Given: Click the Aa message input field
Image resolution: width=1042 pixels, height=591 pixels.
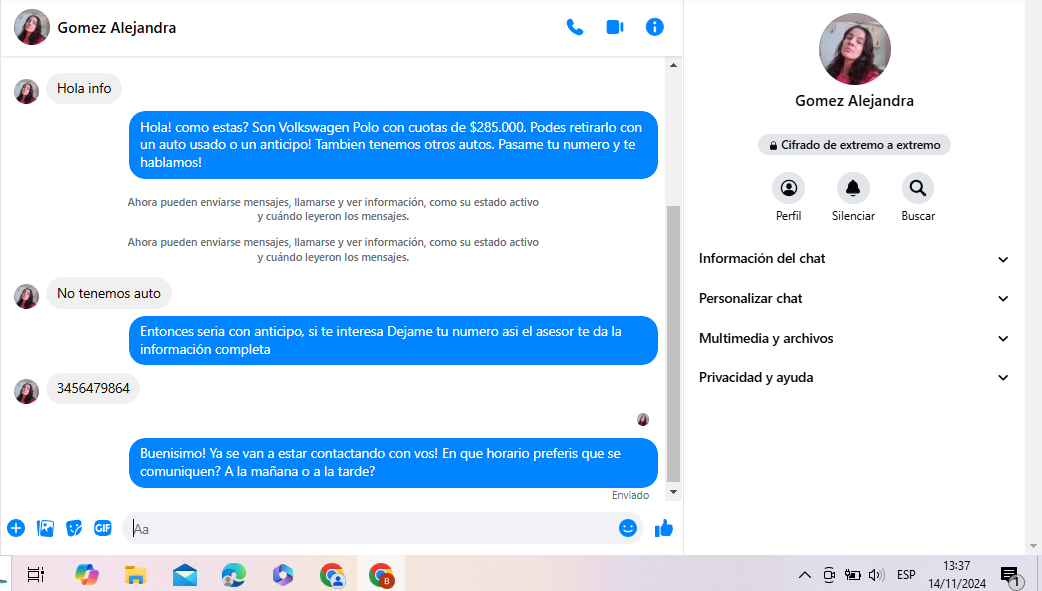Looking at the screenshot, I should click(x=370, y=528).
